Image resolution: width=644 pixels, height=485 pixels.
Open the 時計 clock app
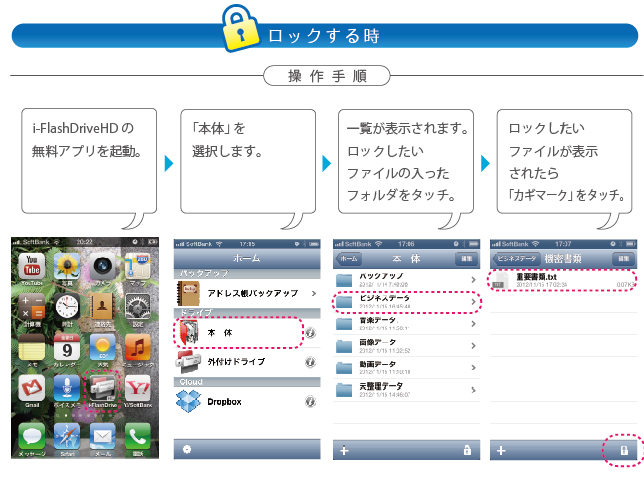(67, 306)
